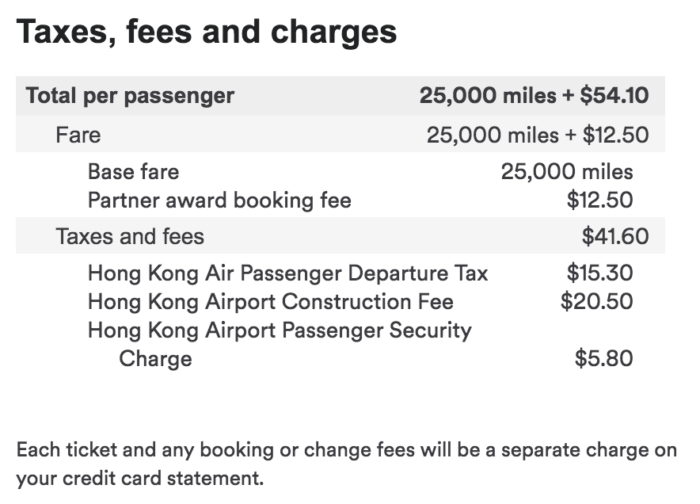Select the Fare row label
Viewport: 700px width, 504px height.
[78, 135]
